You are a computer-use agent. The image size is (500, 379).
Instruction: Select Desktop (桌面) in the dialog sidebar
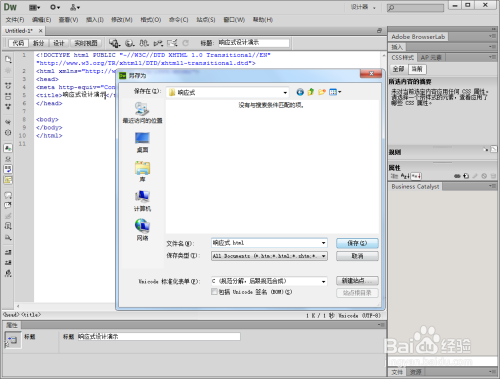[x=142, y=142]
